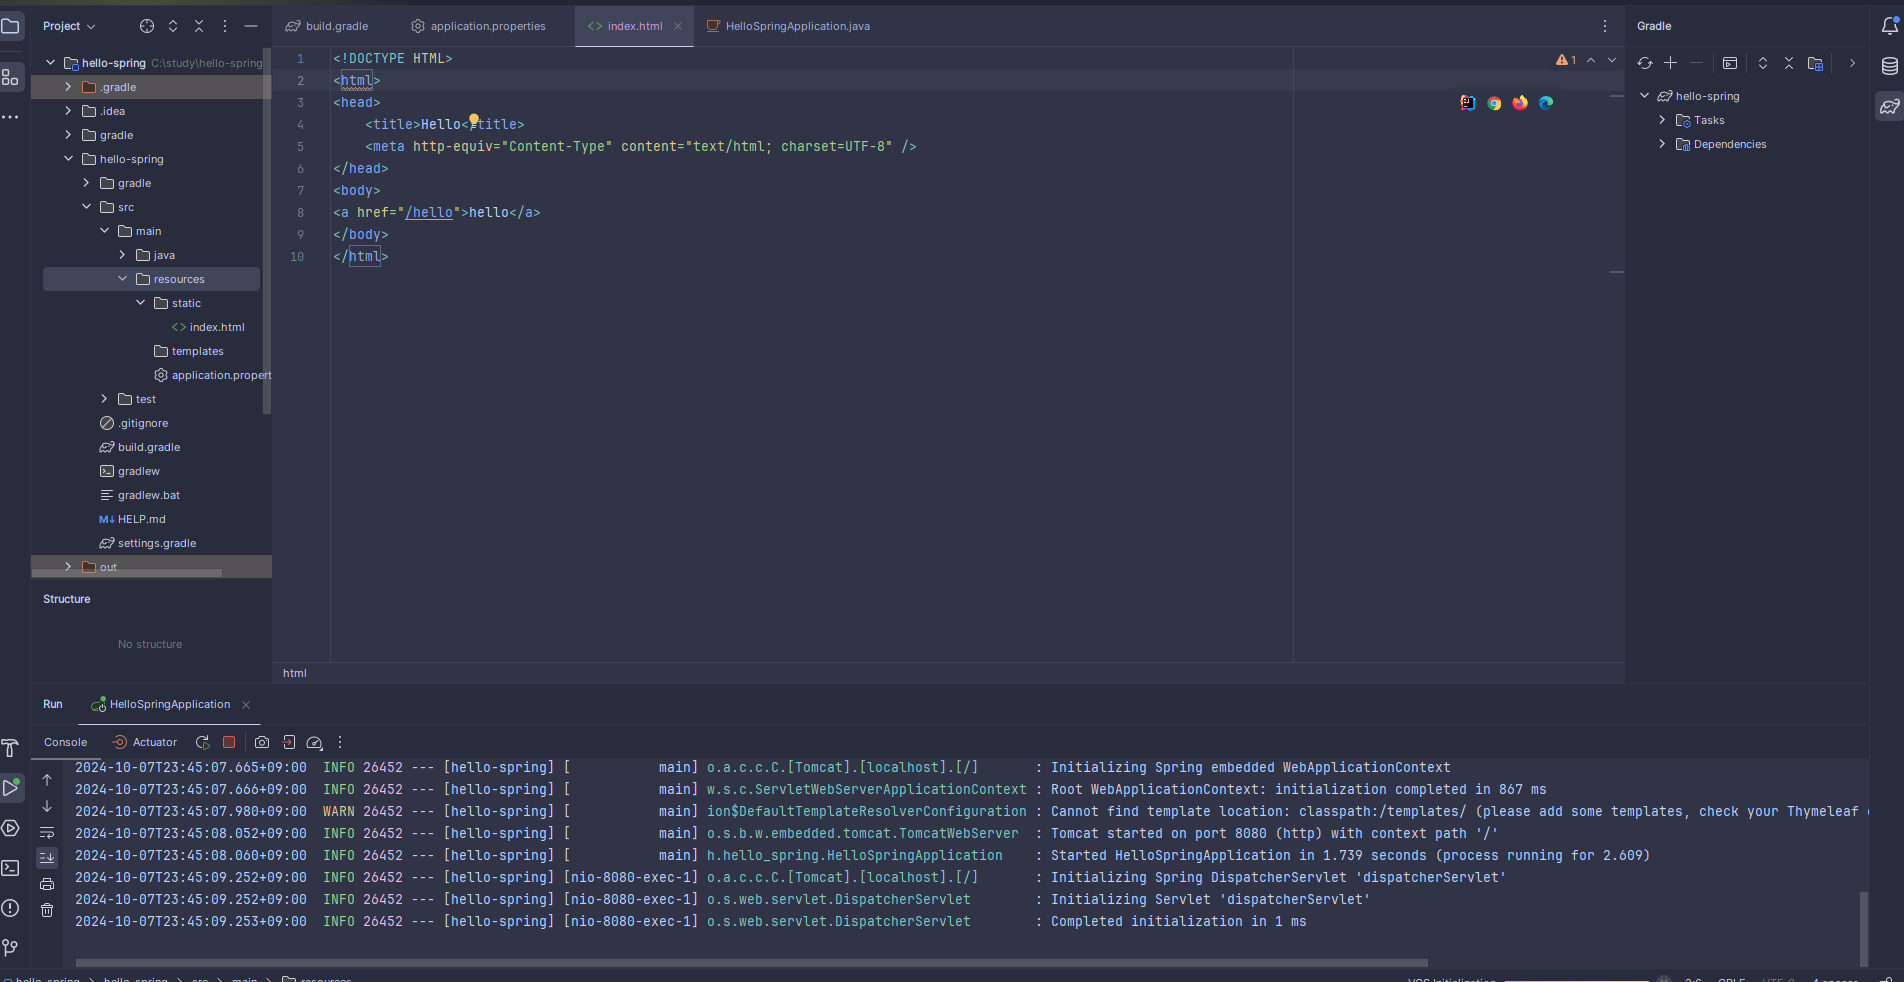Open Structure tool window icon in left stripe
The image size is (1904, 982).
[11, 77]
